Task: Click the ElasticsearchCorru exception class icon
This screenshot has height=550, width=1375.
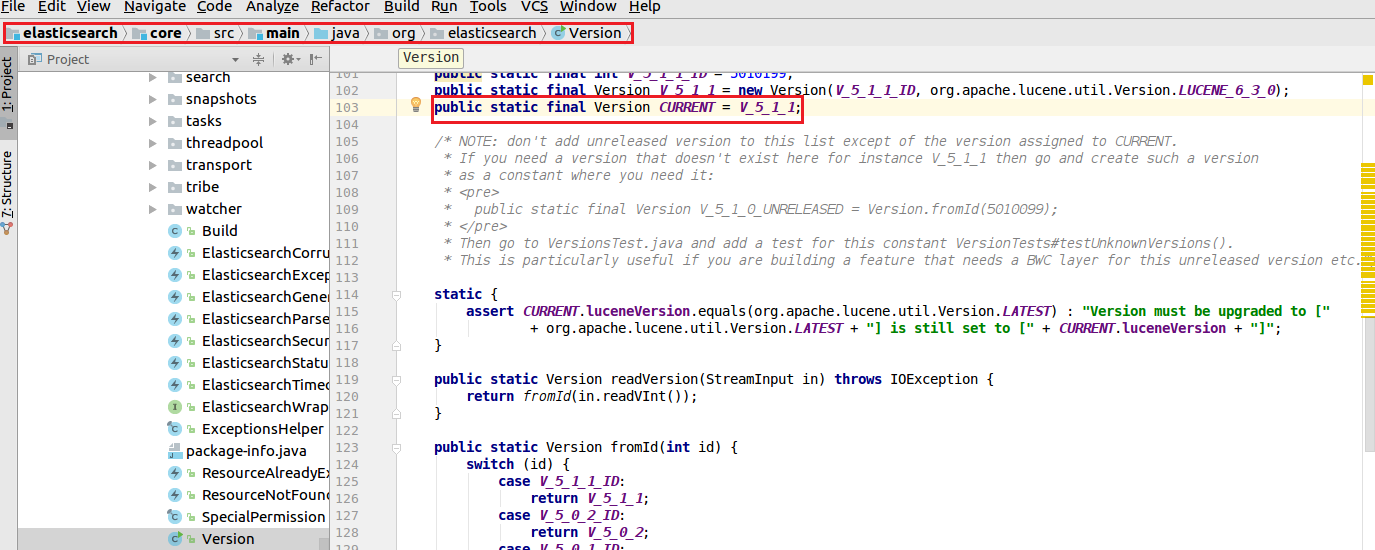Action: pos(174,253)
